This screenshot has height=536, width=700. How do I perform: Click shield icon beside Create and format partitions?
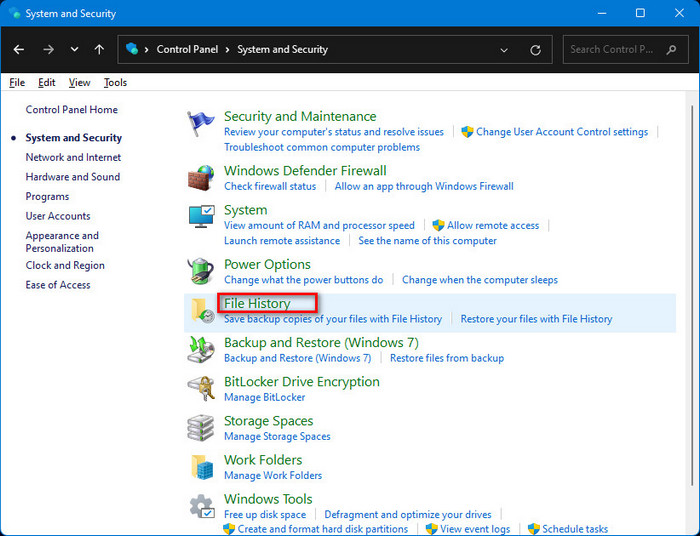(229, 529)
